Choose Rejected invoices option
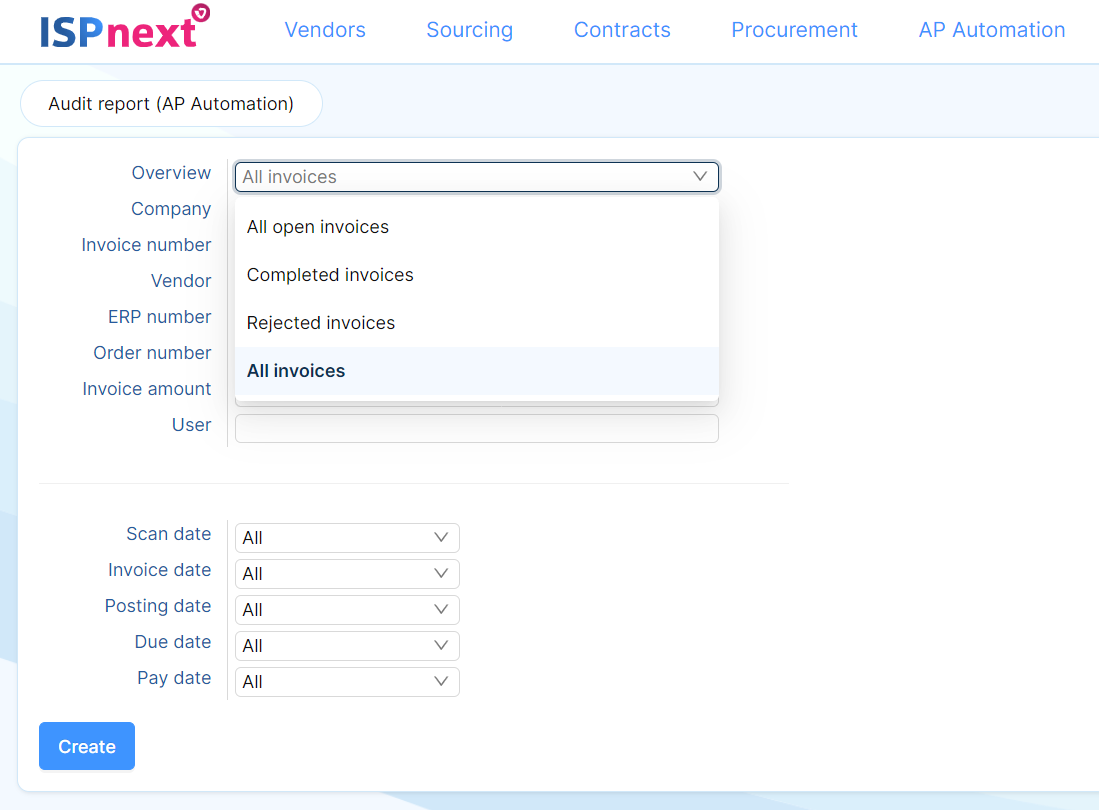1099x810 pixels. tap(477, 323)
